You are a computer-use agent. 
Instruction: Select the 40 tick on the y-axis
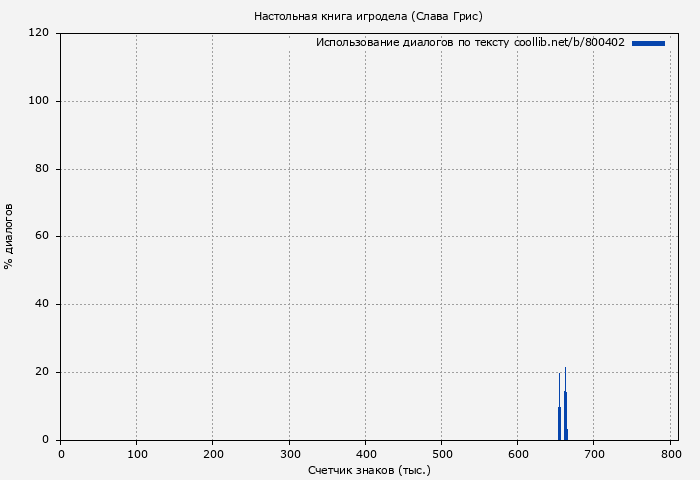coord(43,304)
